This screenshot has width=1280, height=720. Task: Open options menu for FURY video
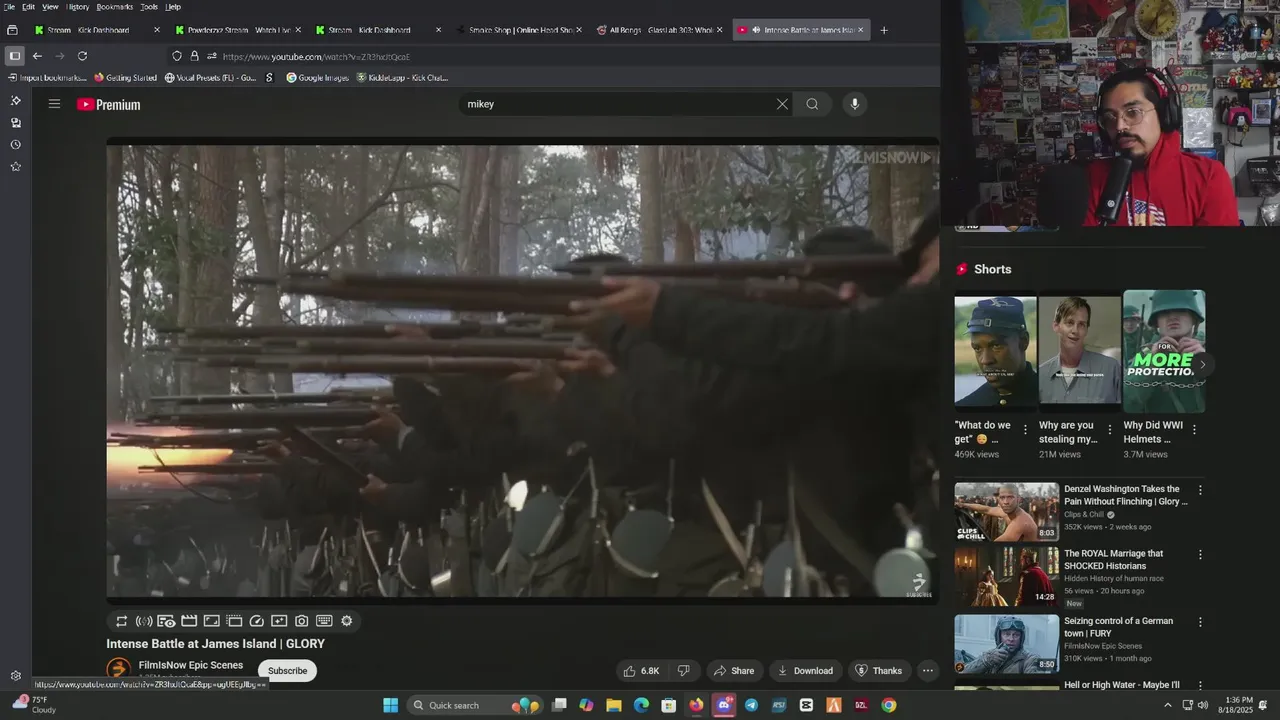(1200, 622)
